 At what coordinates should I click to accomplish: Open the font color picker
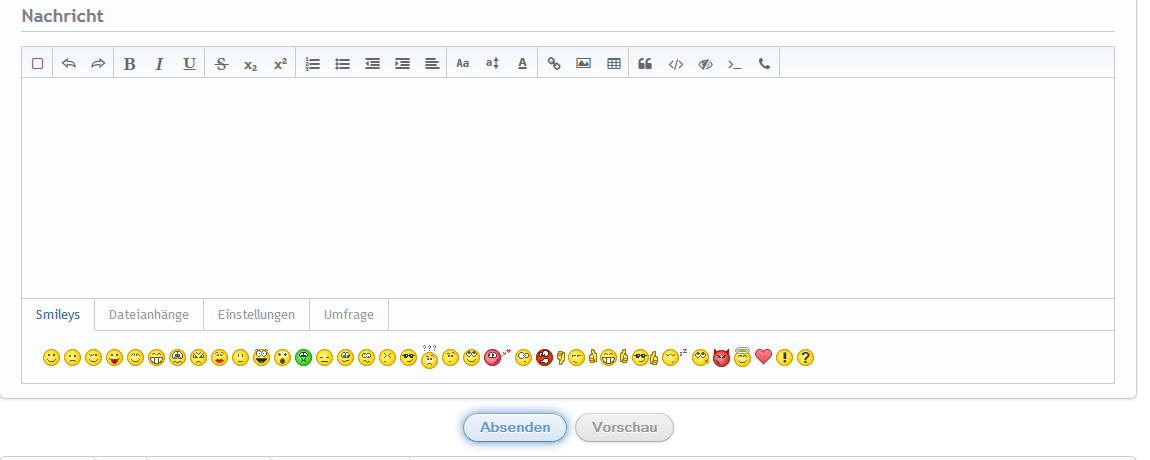click(522, 63)
